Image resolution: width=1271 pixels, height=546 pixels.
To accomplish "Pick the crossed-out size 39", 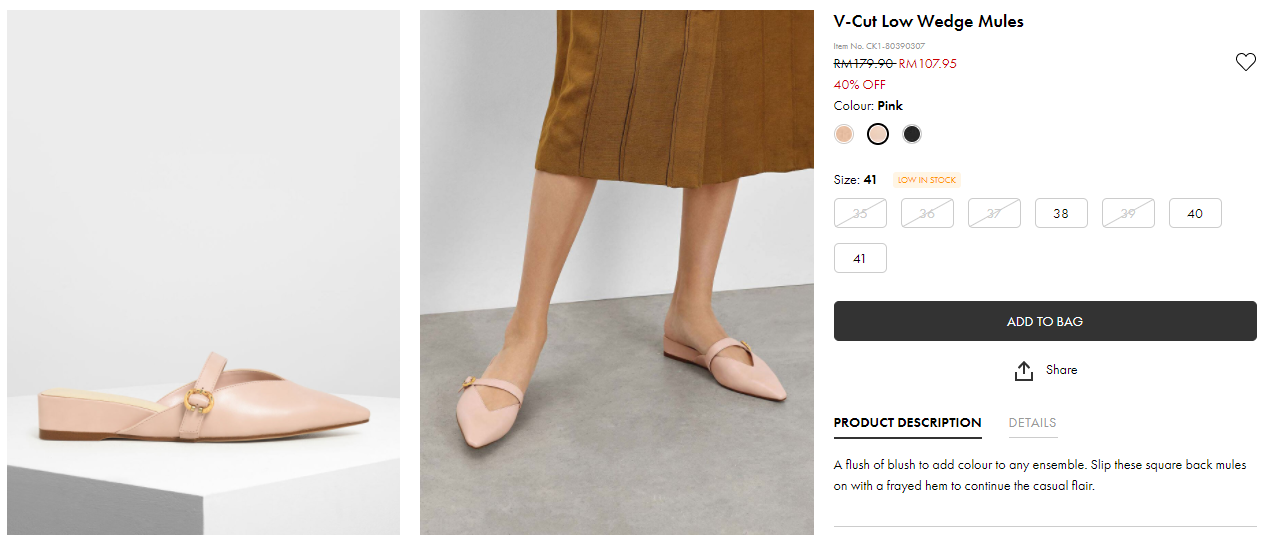I will point(1128,213).
